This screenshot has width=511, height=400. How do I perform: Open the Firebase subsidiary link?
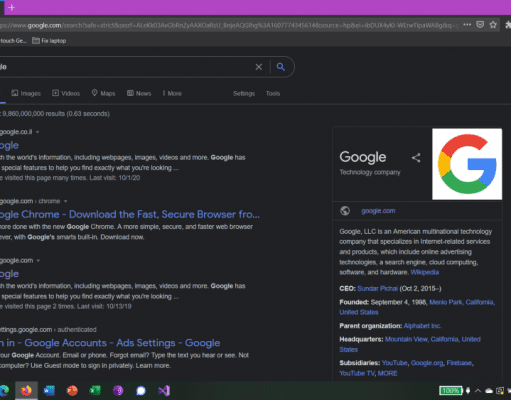[x=459, y=363]
